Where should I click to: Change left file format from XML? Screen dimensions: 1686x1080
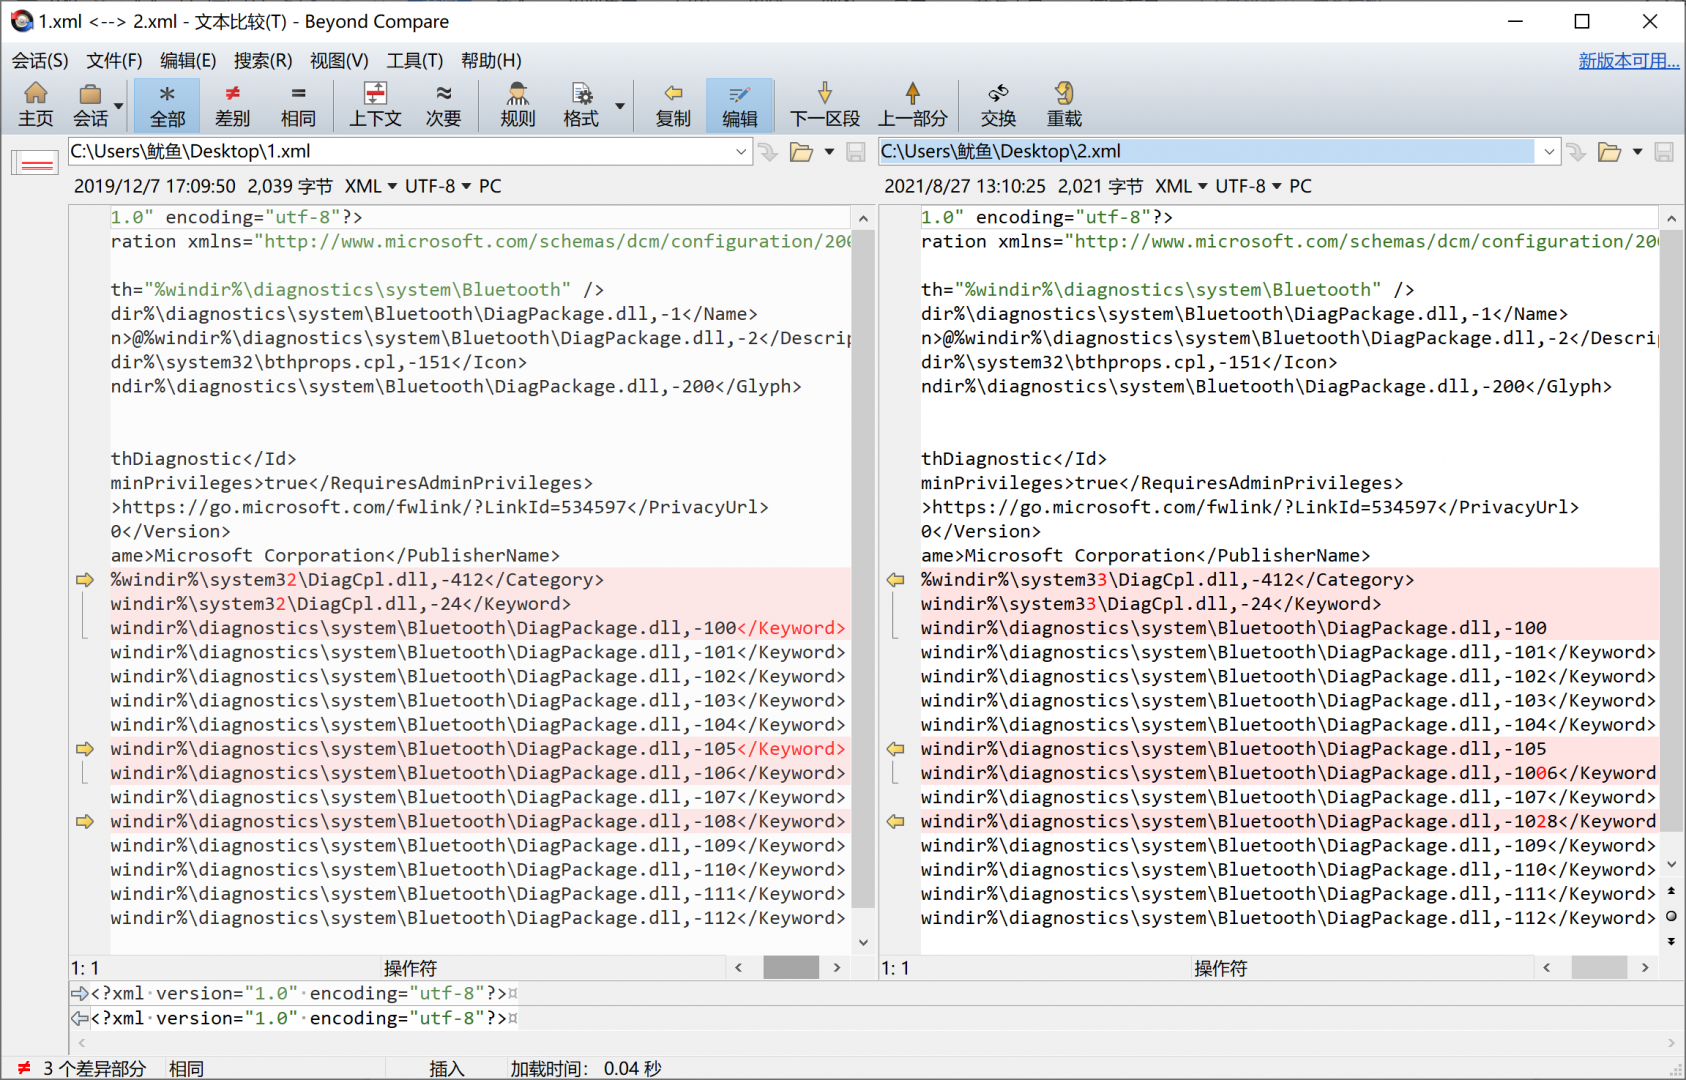[x=371, y=186]
